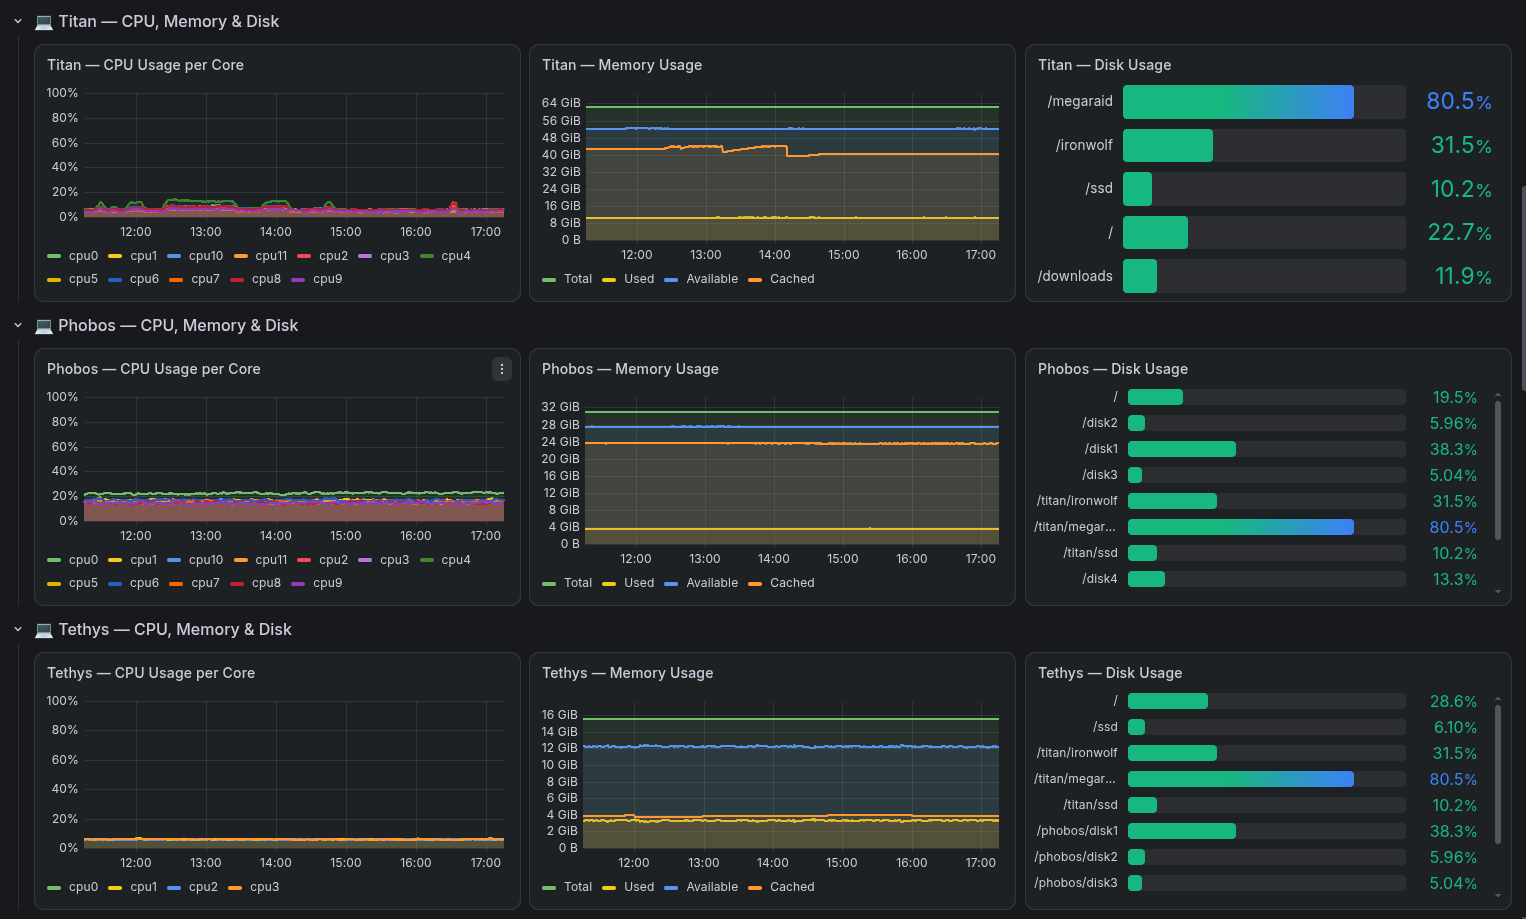Open the Phobos CPU panel three-dot menu

(x=502, y=369)
